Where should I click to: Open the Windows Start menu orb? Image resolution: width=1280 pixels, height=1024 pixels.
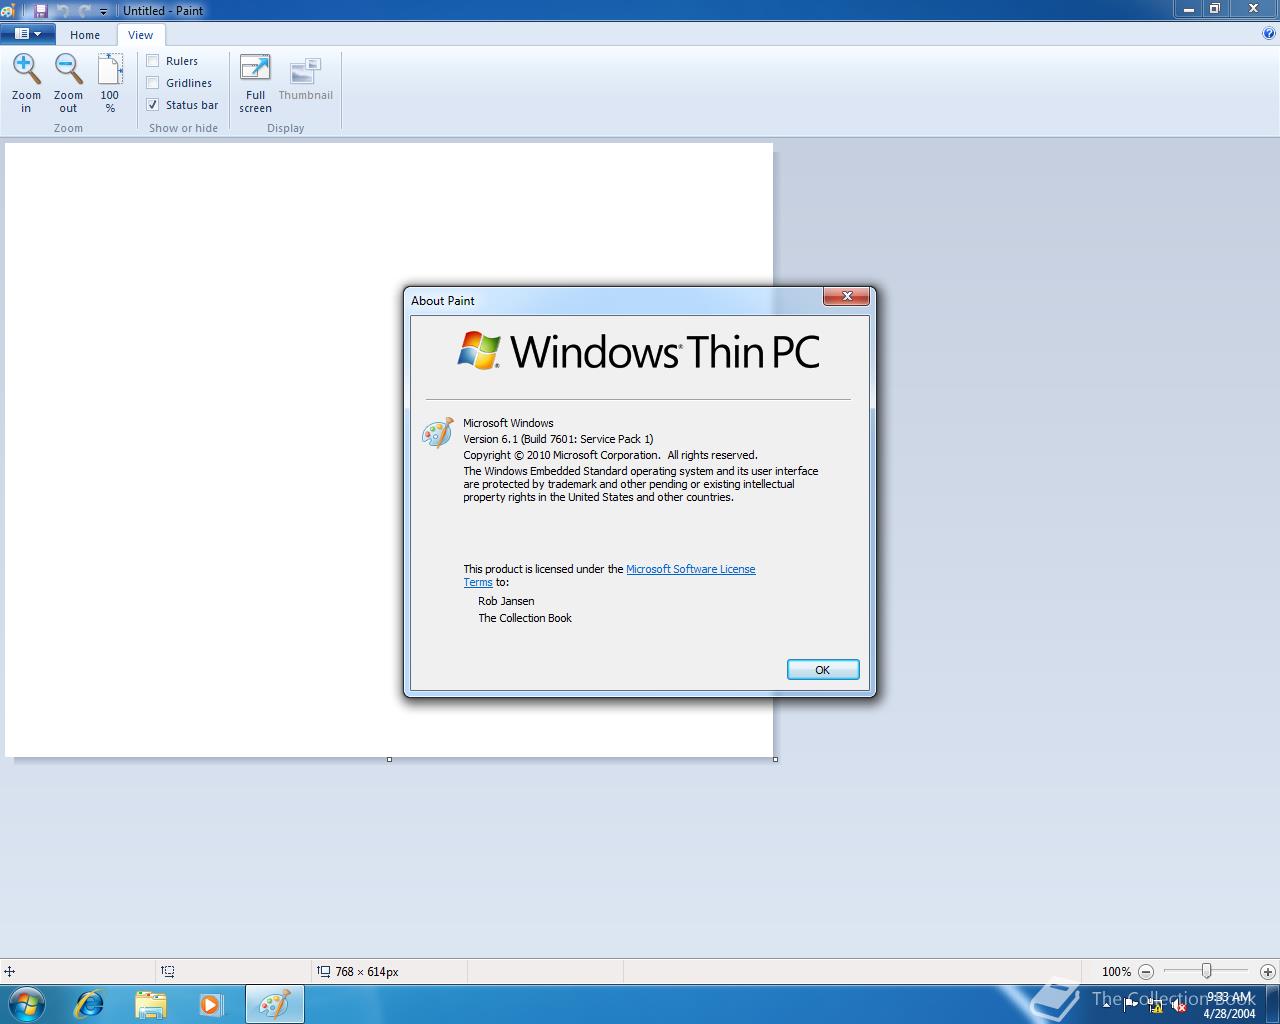click(x=27, y=1004)
